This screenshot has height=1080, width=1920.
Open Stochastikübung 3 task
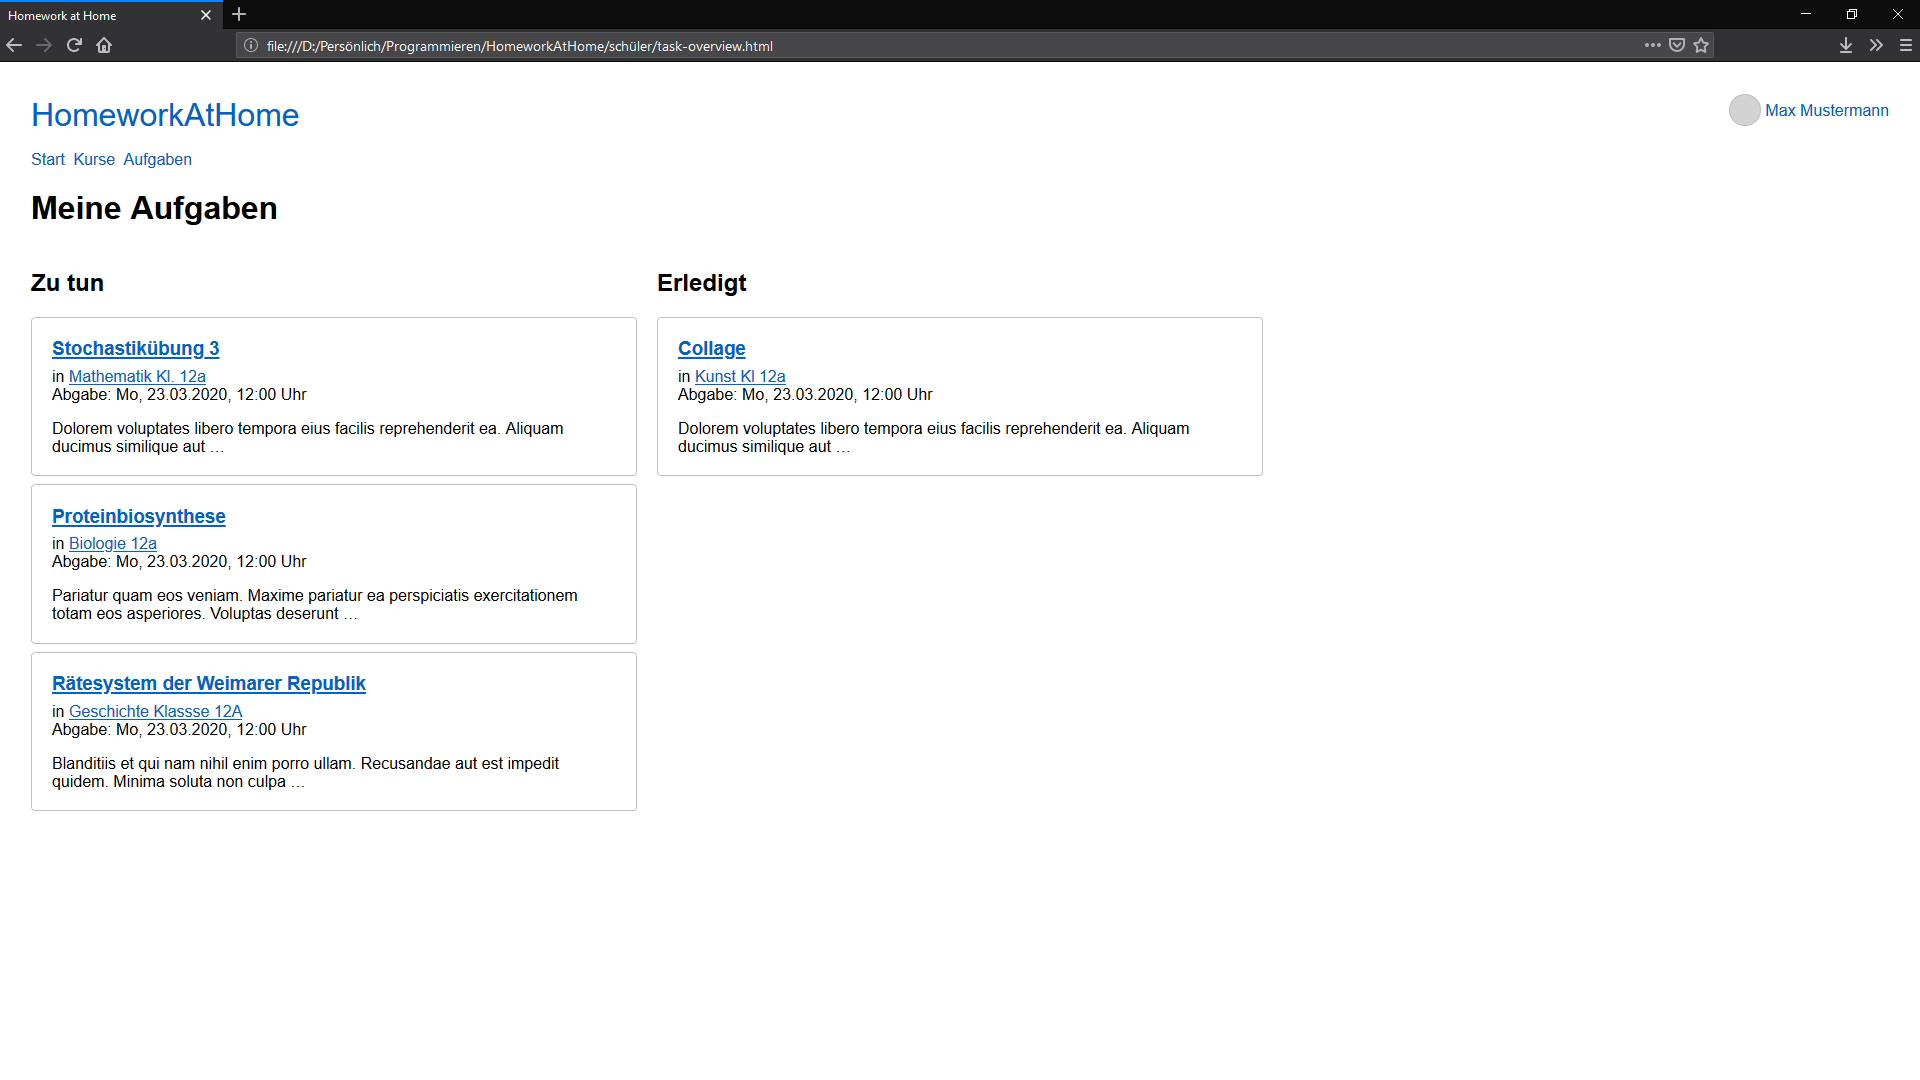135,349
